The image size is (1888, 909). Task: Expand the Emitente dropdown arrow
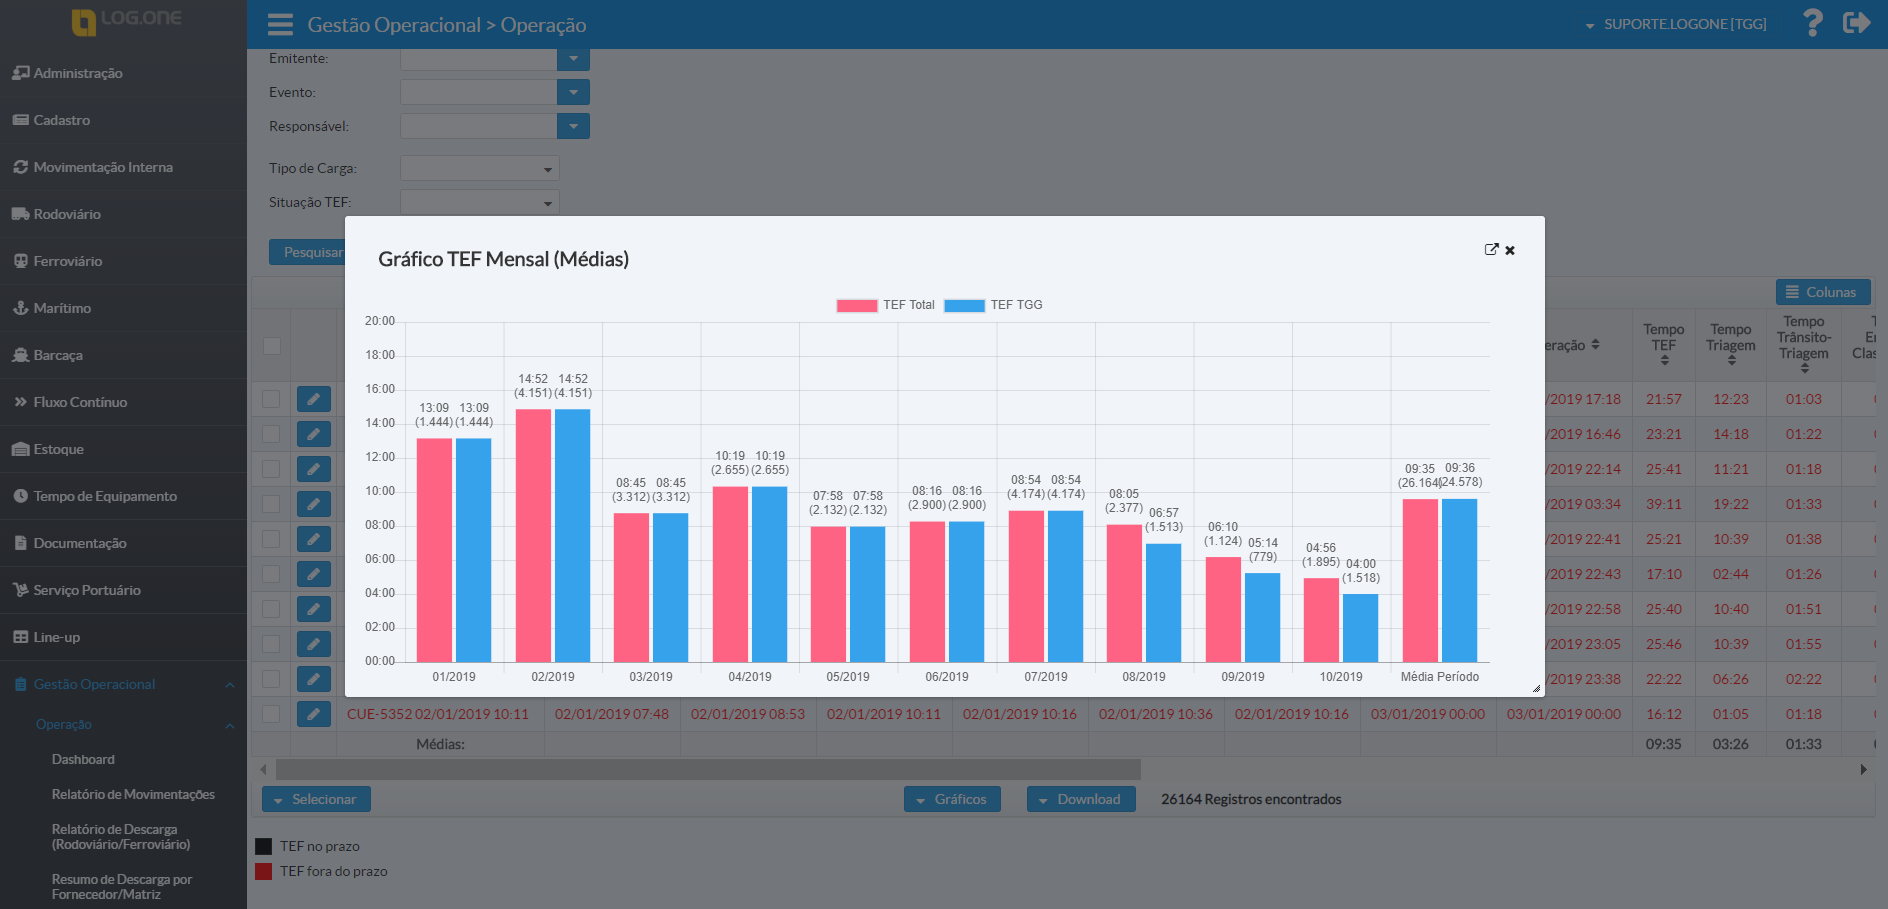573,59
